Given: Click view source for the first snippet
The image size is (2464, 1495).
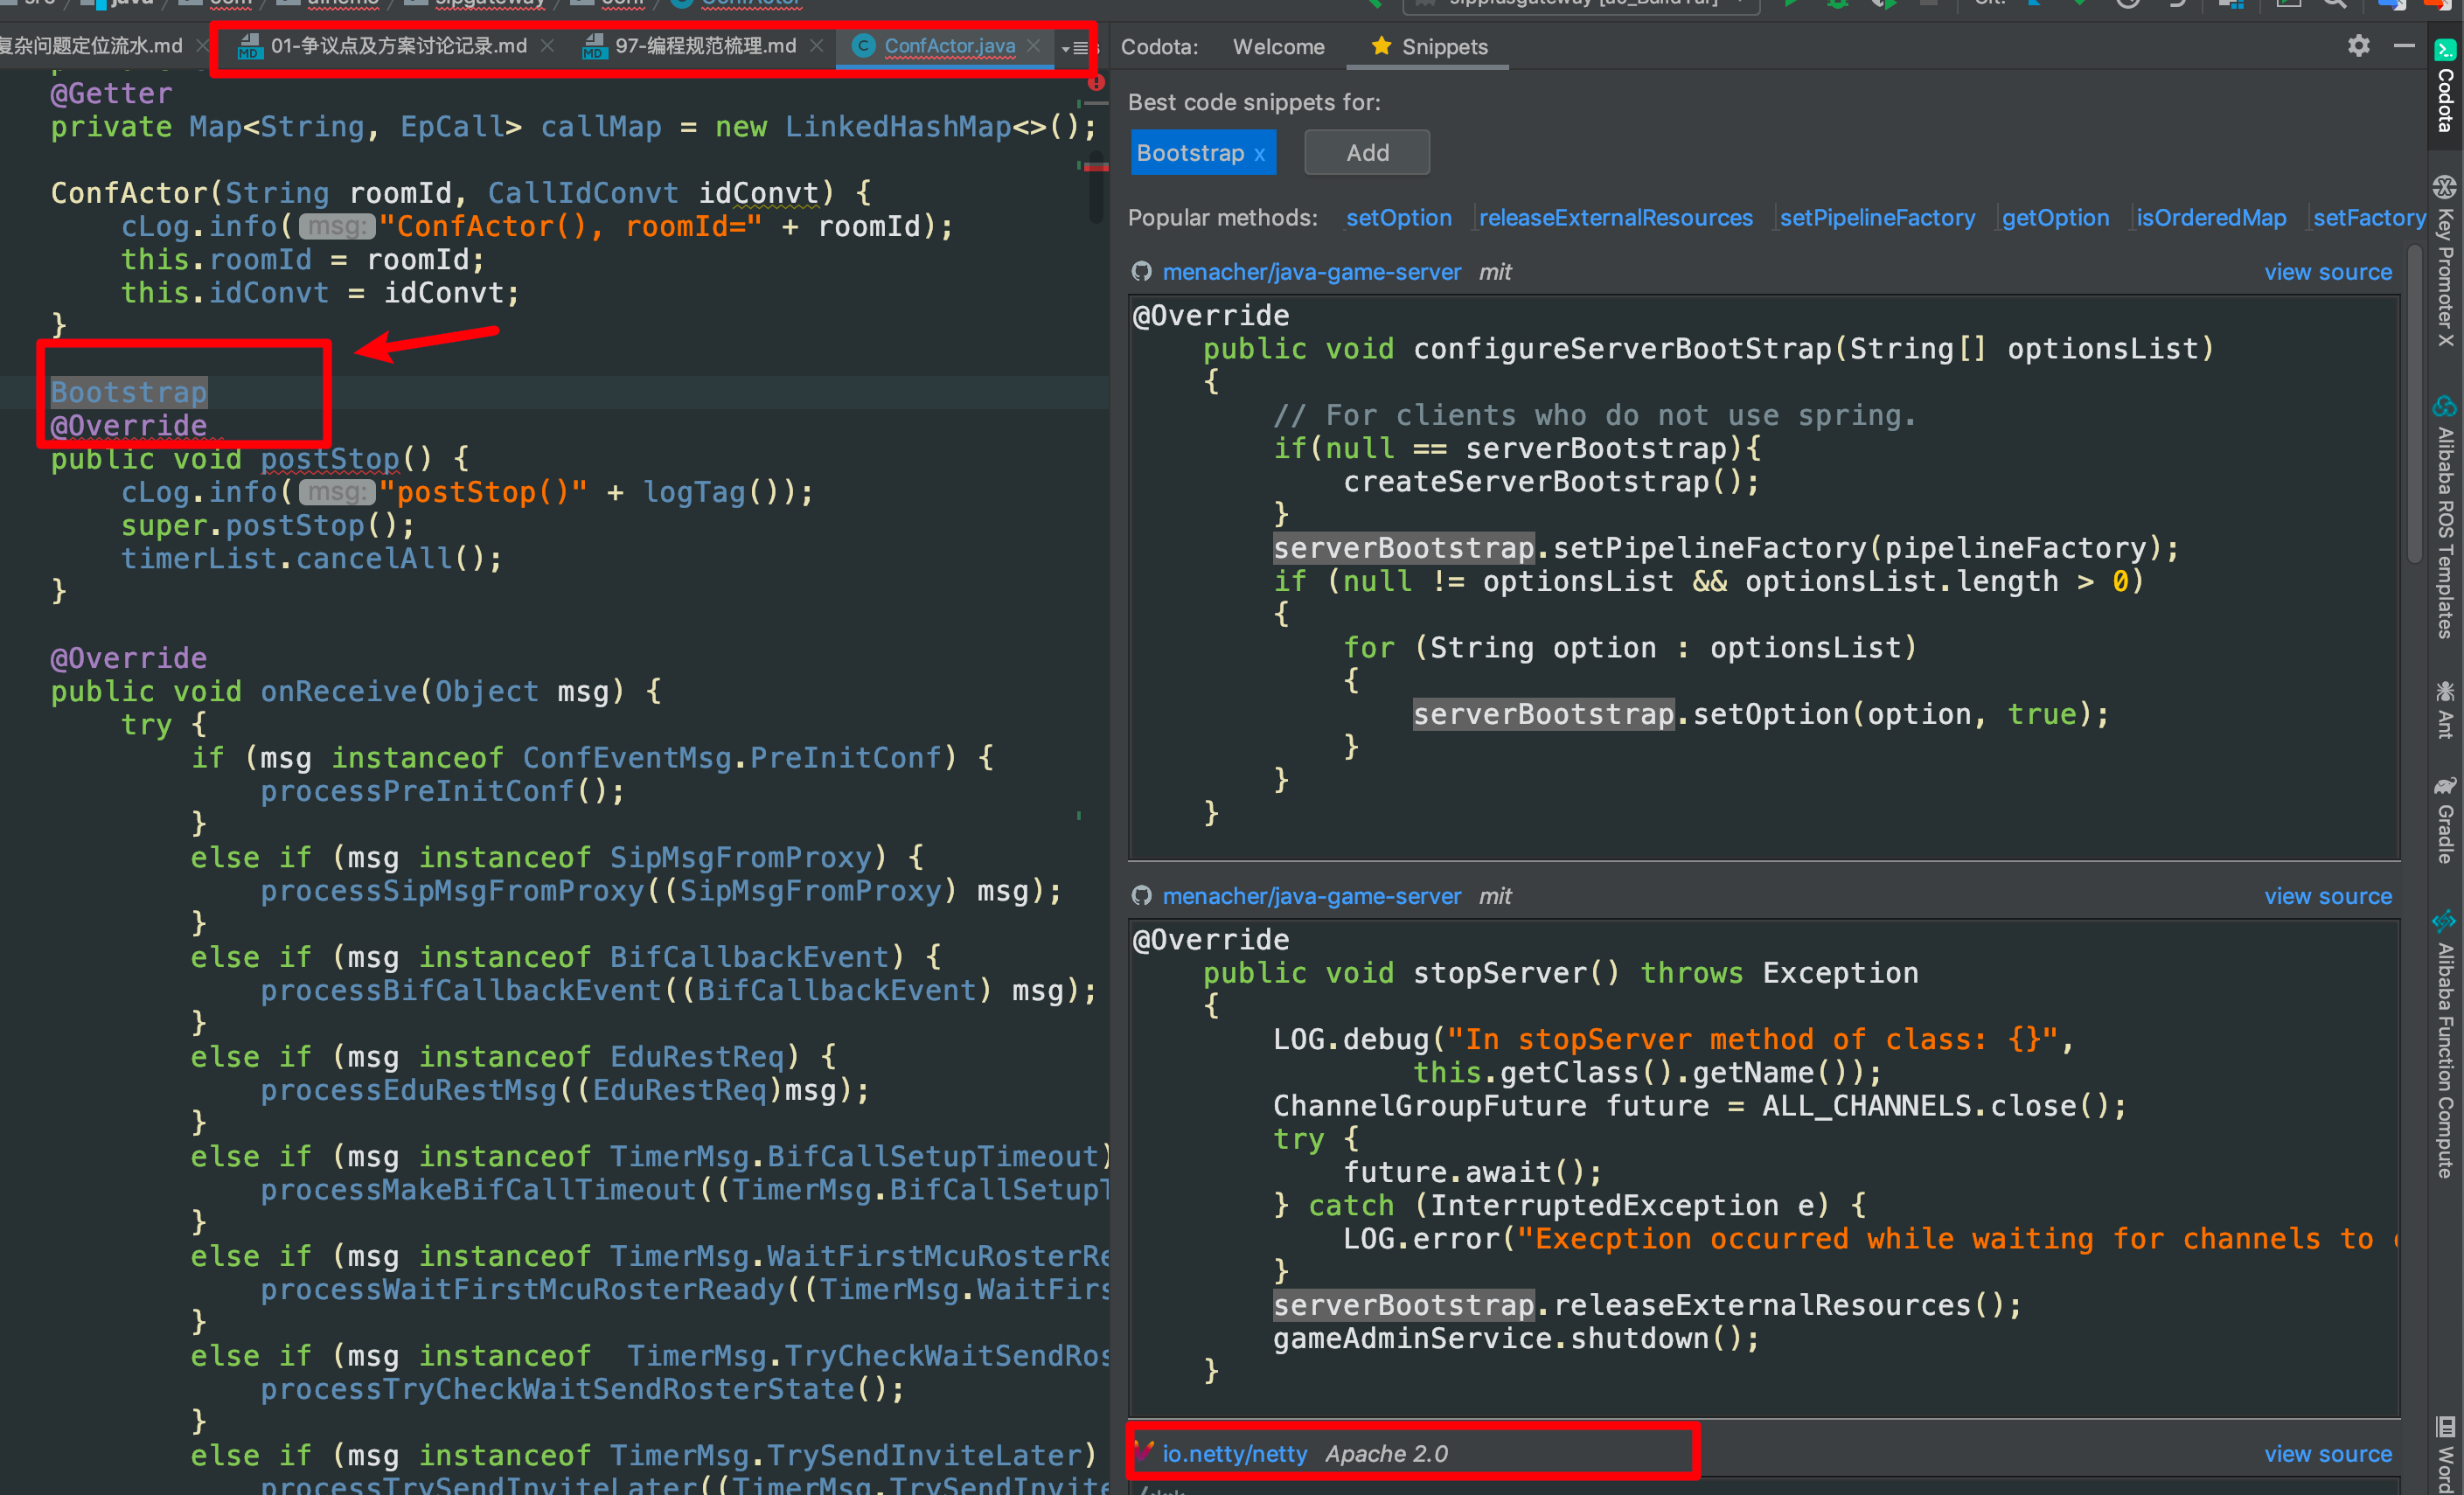Looking at the screenshot, I should [2327, 272].
